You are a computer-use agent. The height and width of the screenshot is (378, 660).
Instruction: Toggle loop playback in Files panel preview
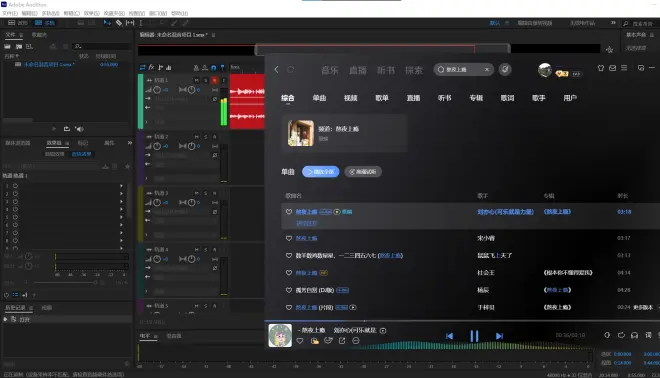(x=67, y=129)
